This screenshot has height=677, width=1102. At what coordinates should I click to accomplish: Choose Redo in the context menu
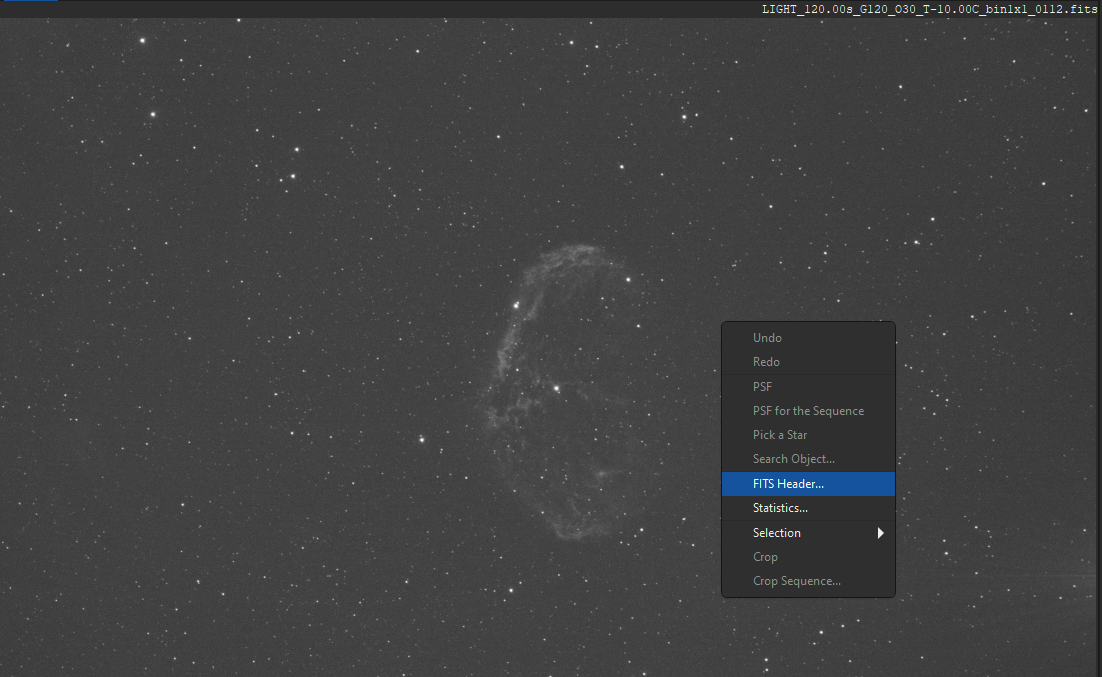808,362
